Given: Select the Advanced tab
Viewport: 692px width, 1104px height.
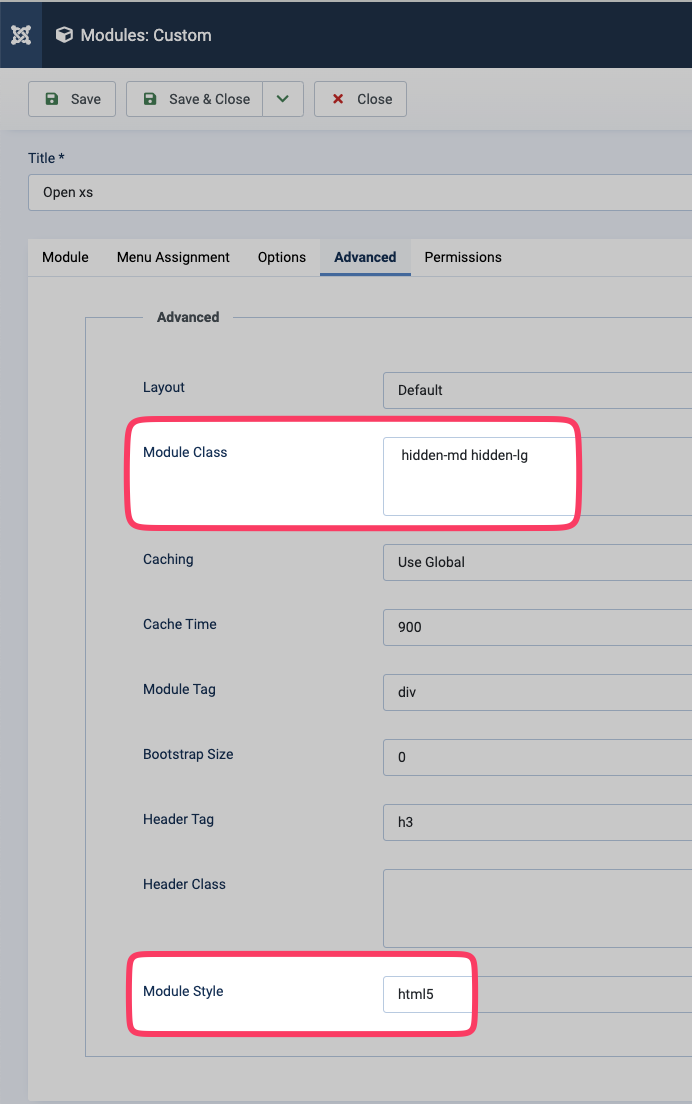Looking at the screenshot, I should pyautogui.click(x=365, y=257).
